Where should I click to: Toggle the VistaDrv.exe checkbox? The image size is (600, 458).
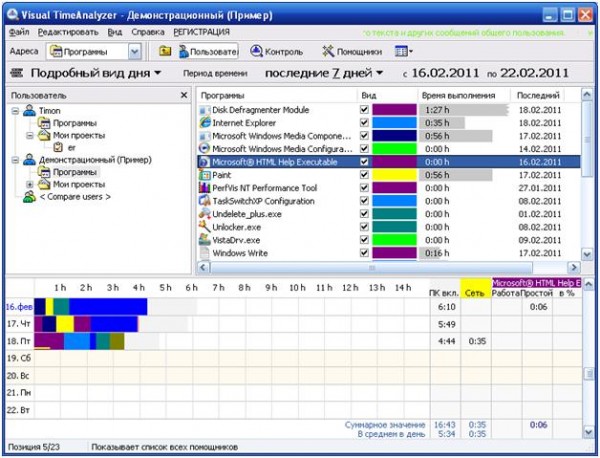(x=364, y=240)
